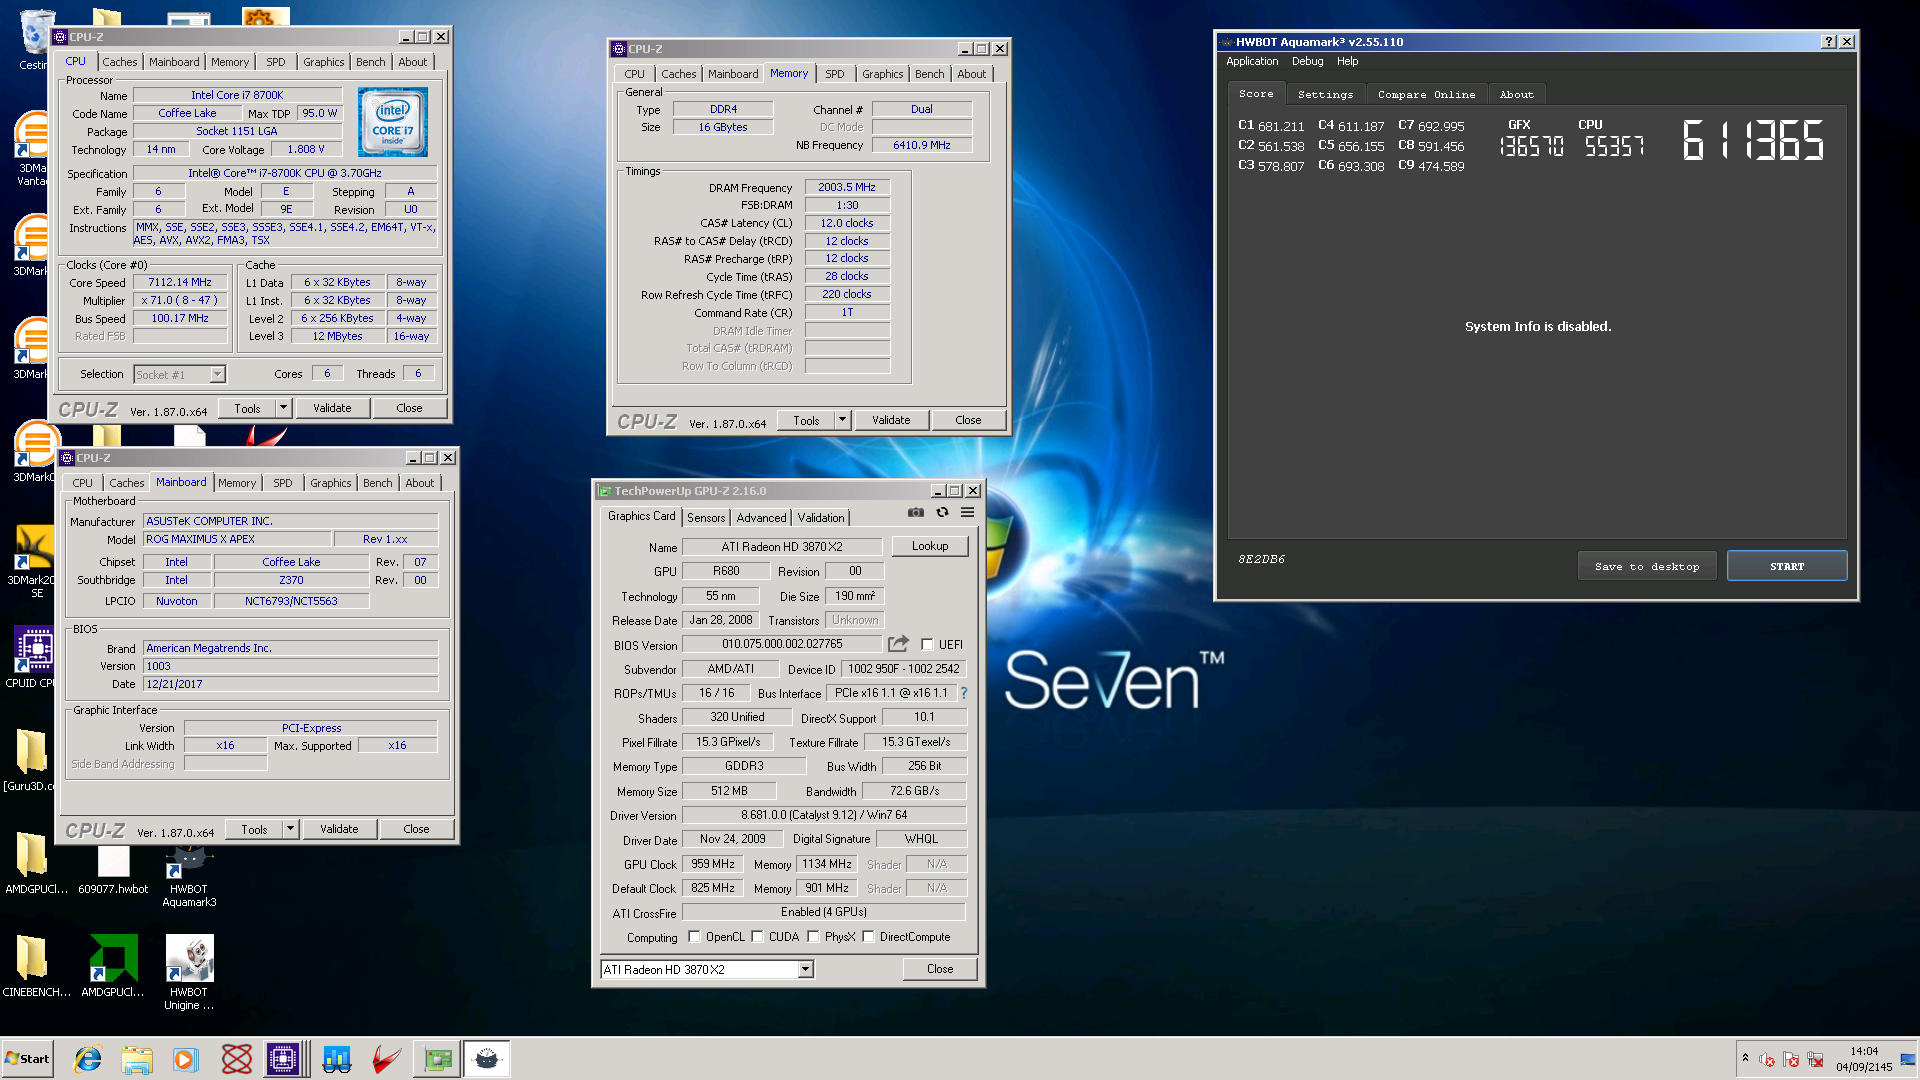Expand Tools dropdown arrow in CPU-Z Memory window
Image resolution: width=1920 pixels, height=1080 pixels.
point(842,420)
